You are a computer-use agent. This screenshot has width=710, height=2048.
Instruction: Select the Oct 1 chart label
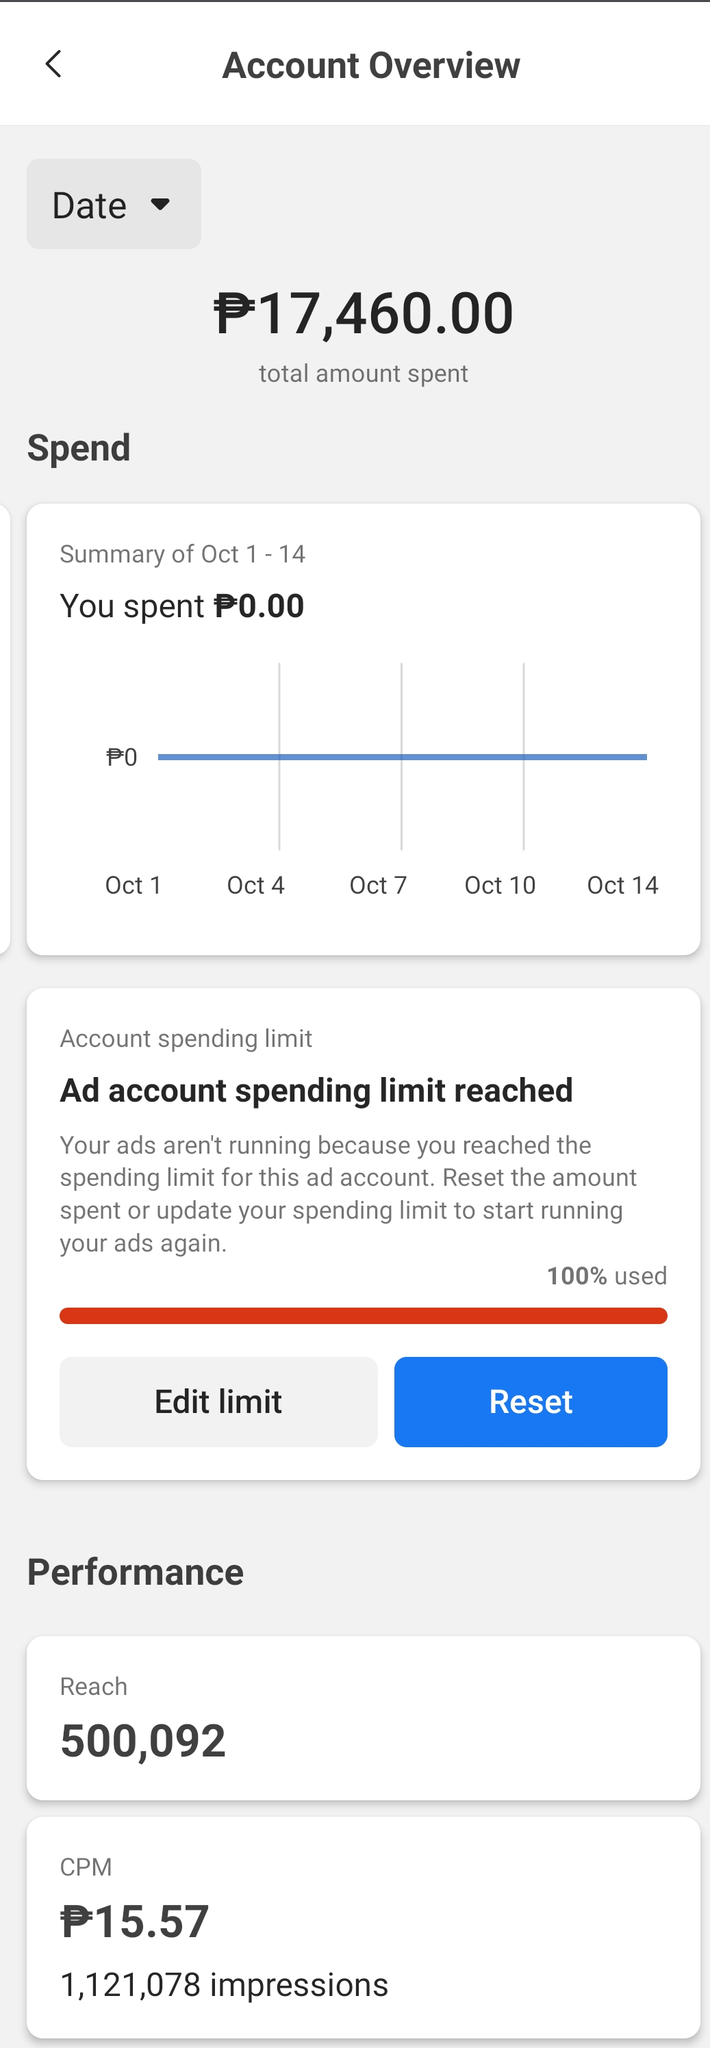(133, 885)
